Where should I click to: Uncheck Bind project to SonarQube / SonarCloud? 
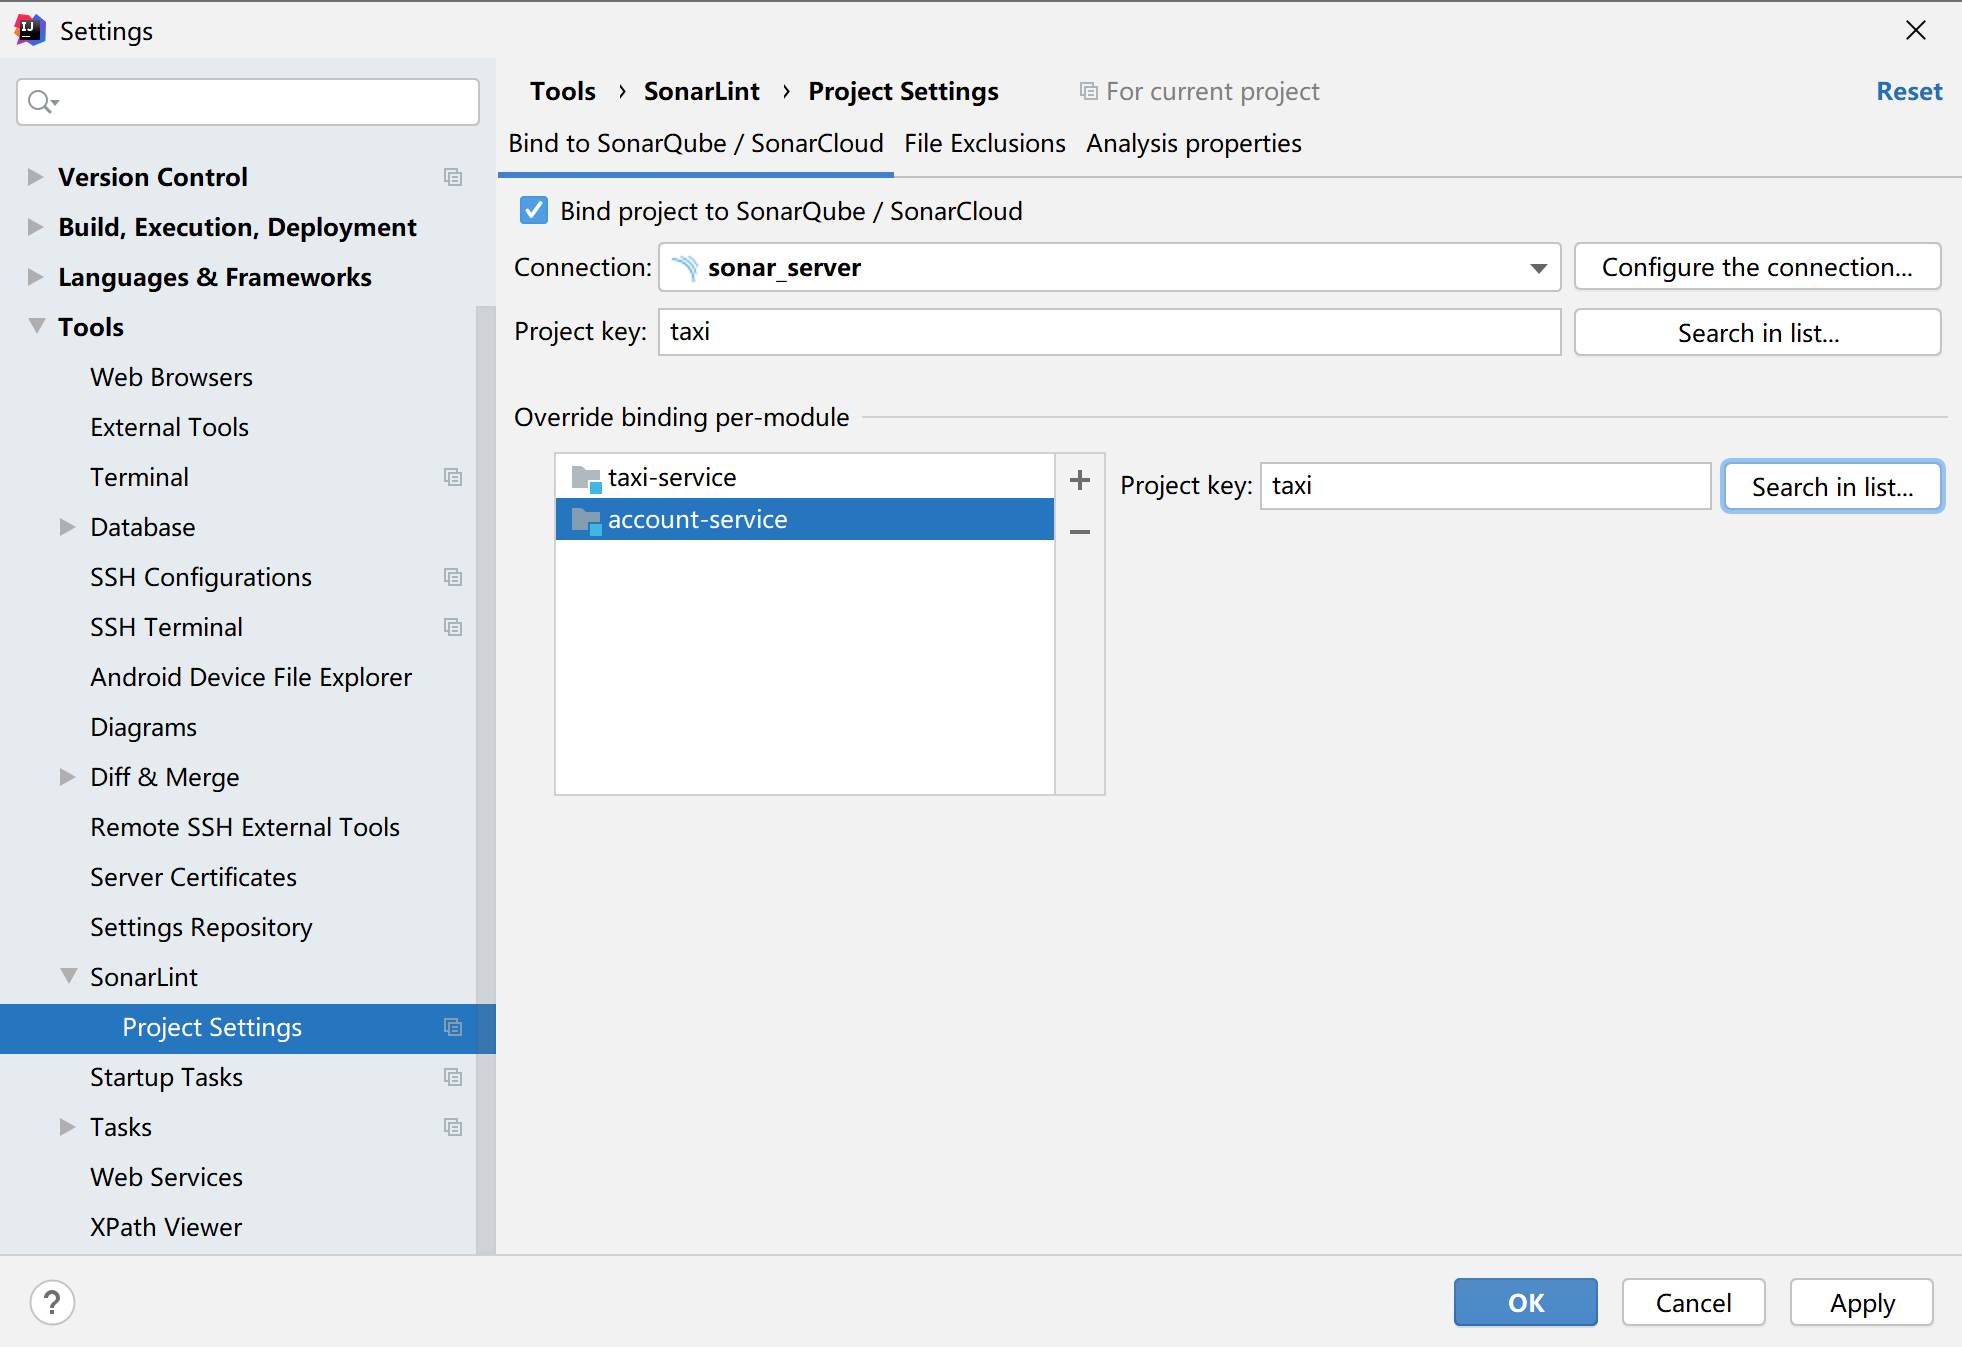[x=534, y=211]
